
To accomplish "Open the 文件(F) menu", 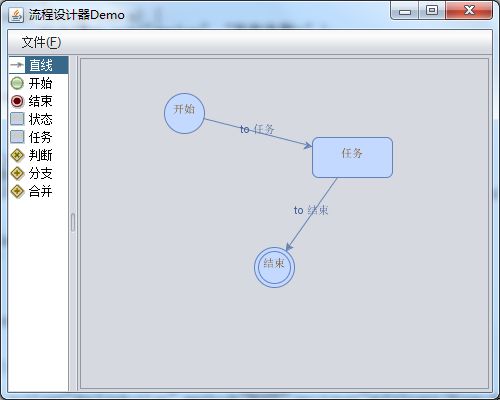I will click(41, 42).
